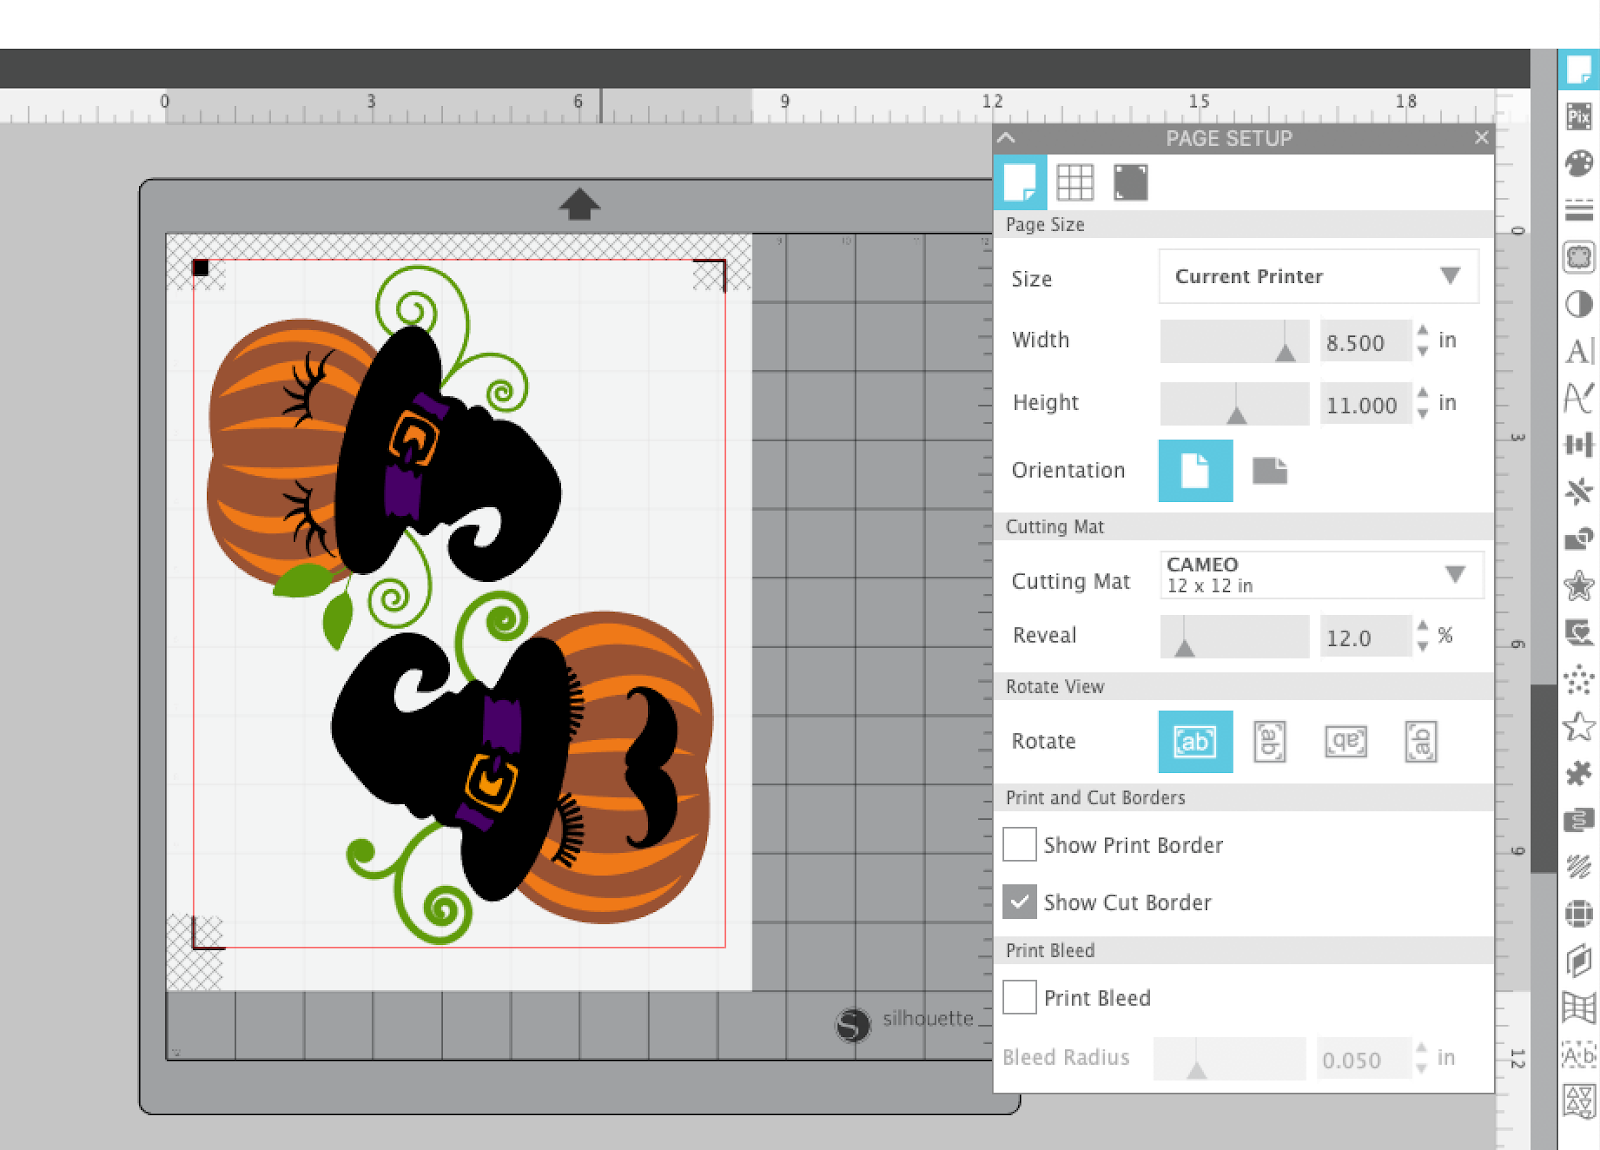
Task: Open the Fill color palette panel
Action: coord(1579,163)
